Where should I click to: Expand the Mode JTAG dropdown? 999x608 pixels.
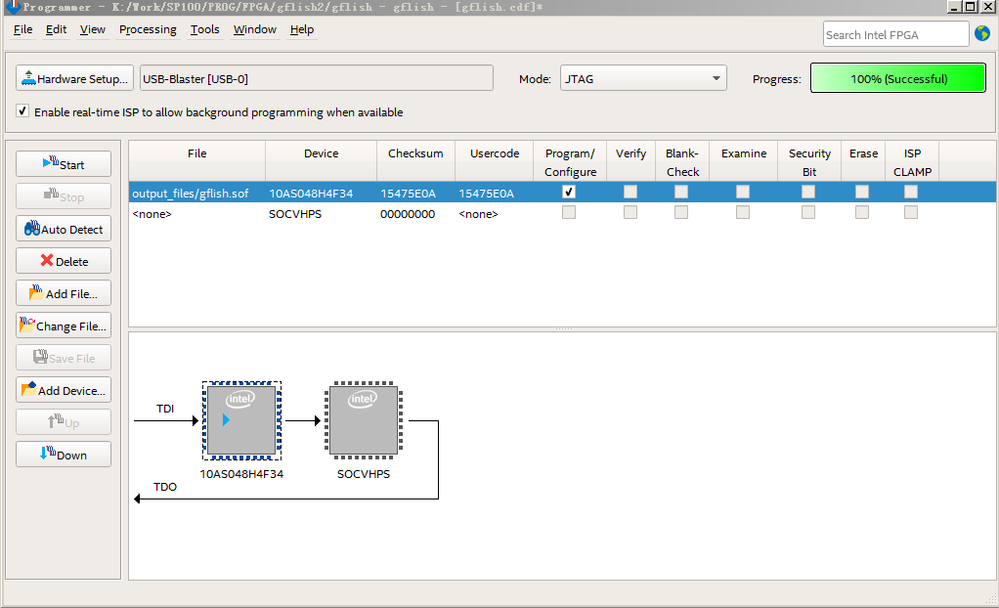(x=643, y=78)
